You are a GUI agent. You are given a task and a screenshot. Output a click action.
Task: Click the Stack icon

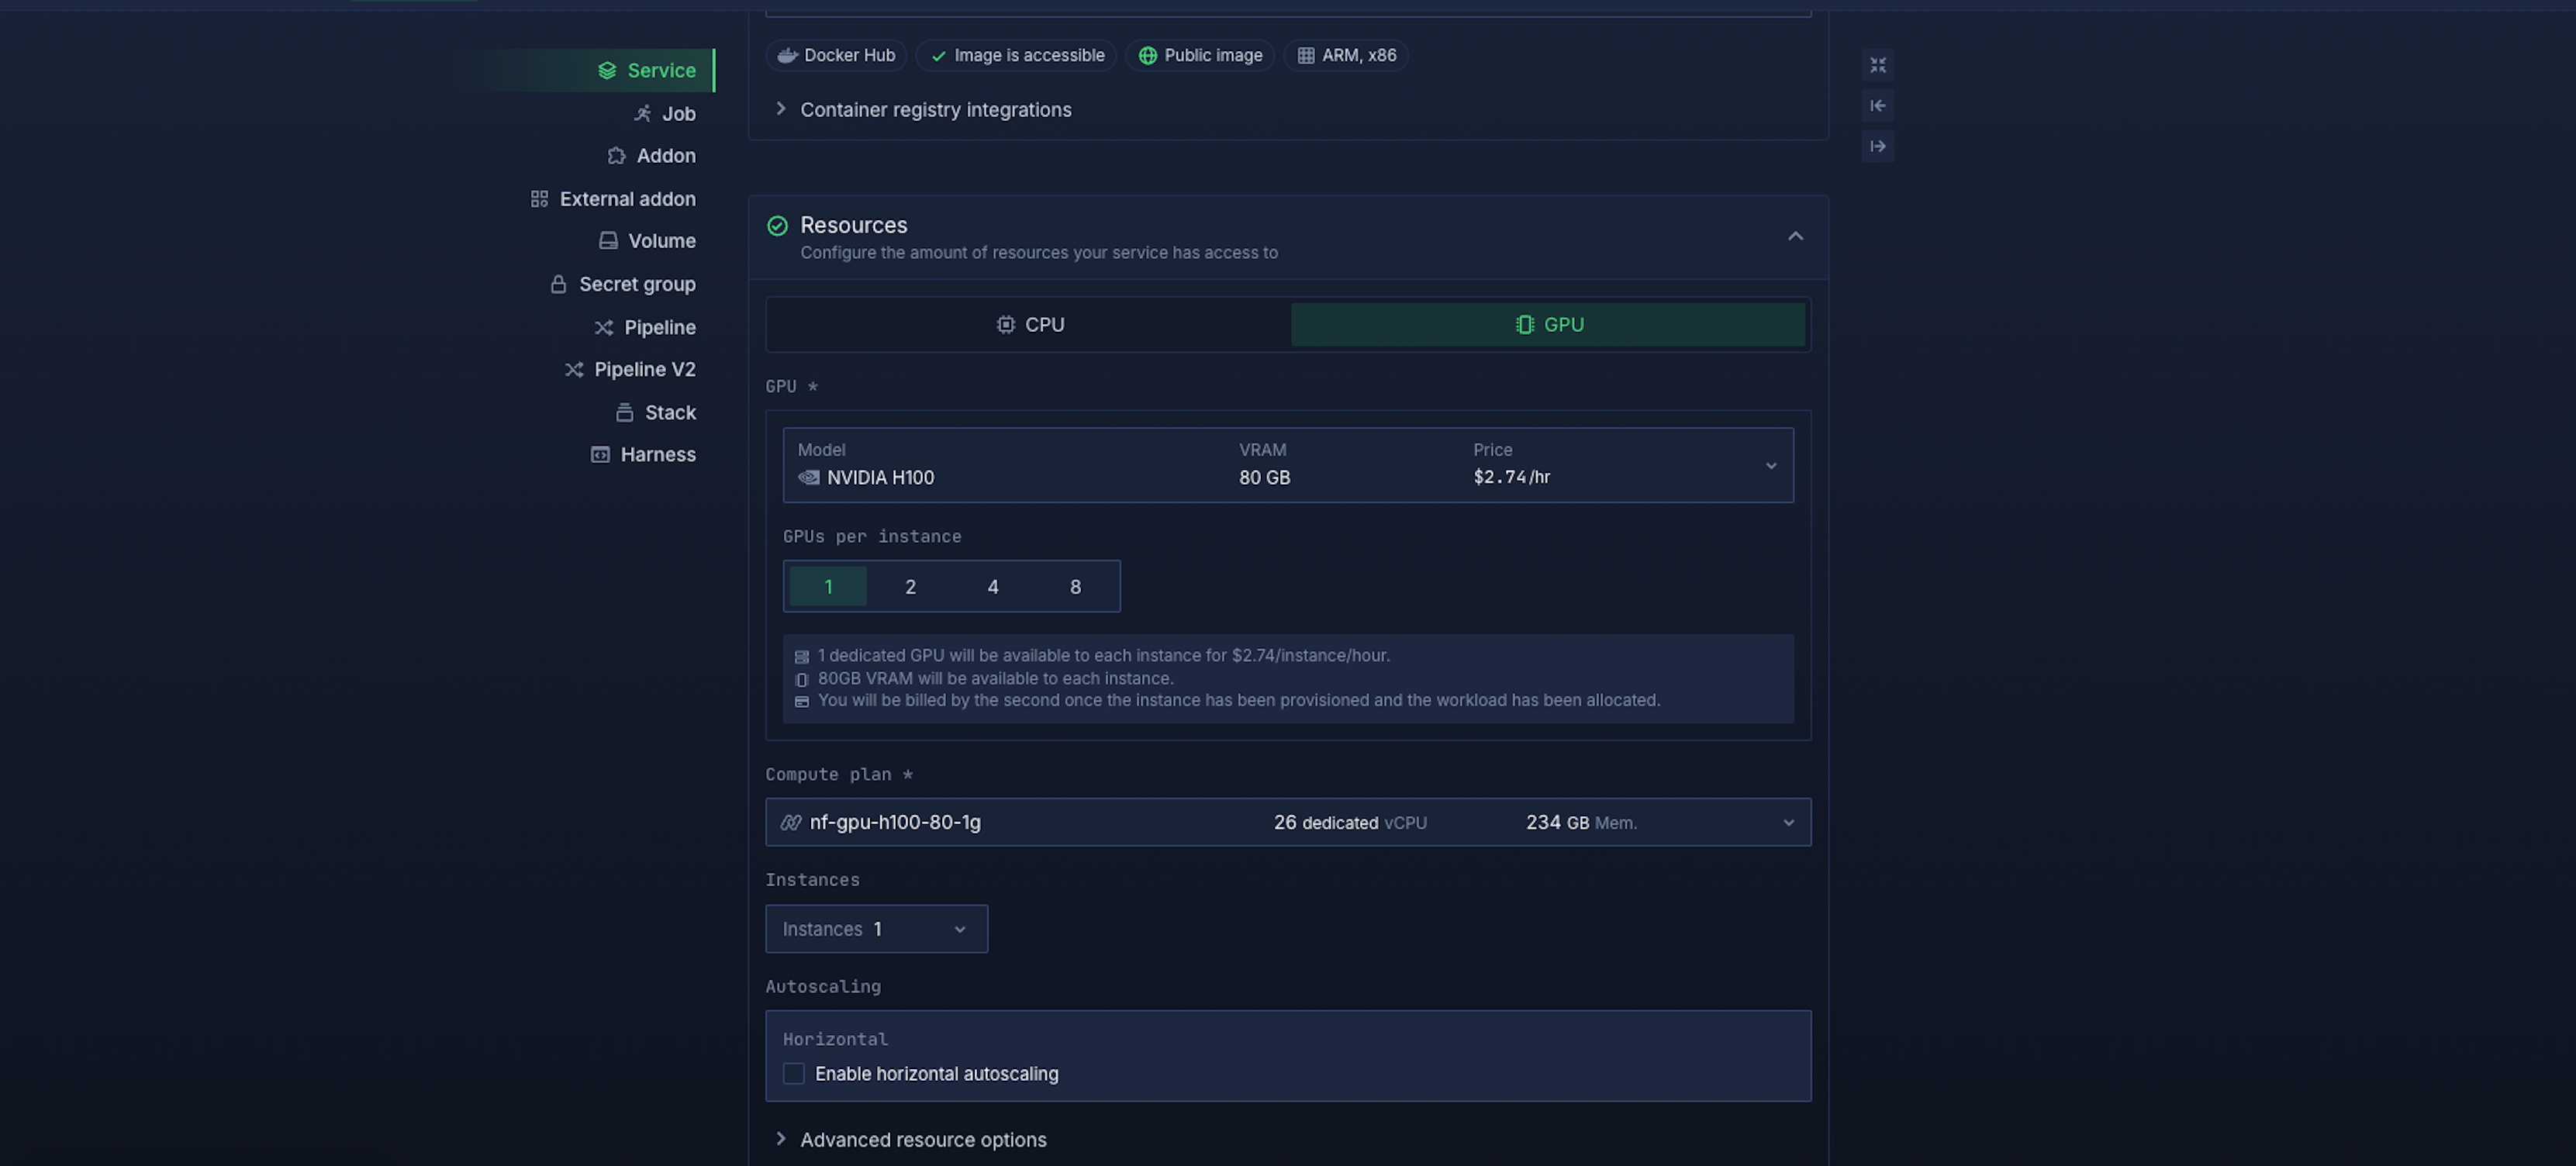(x=625, y=412)
